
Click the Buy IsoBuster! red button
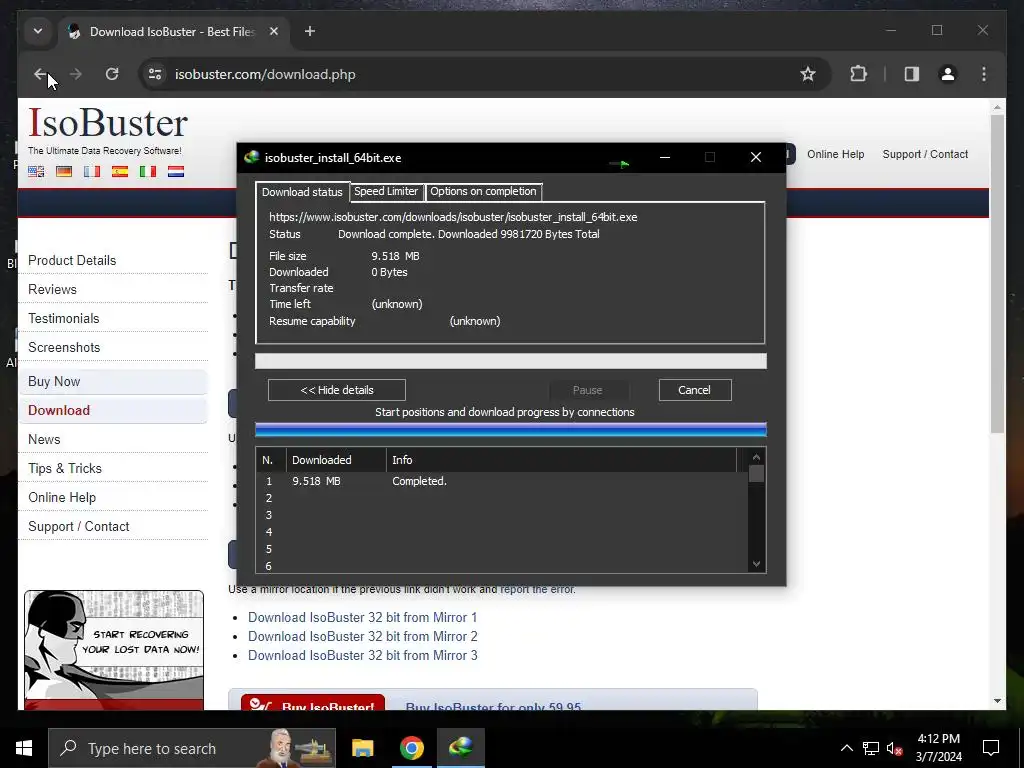pyautogui.click(x=313, y=703)
